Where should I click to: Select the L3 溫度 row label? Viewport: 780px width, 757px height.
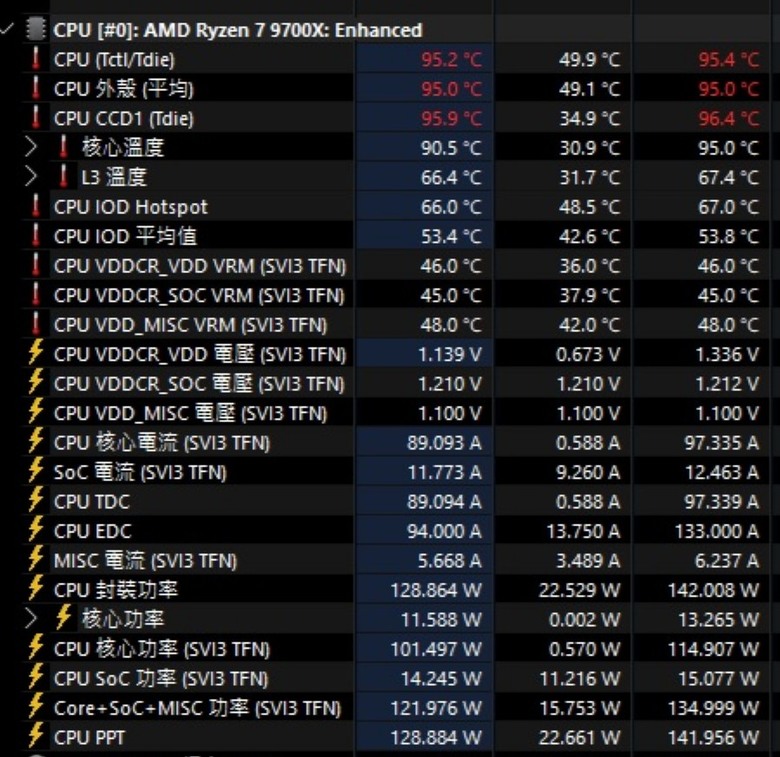(114, 177)
